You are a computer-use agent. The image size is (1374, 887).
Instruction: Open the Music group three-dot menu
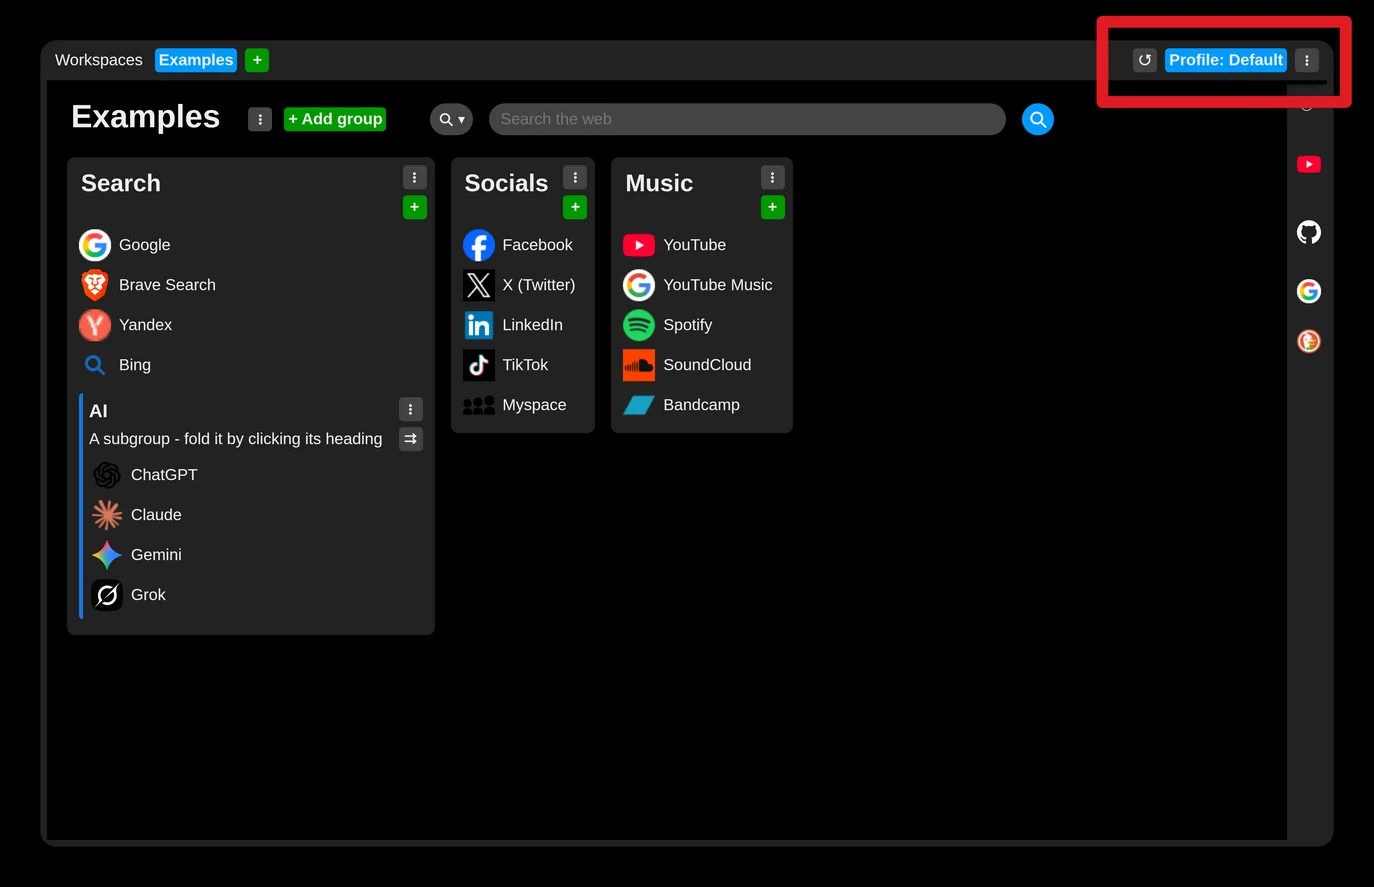click(x=773, y=177)
